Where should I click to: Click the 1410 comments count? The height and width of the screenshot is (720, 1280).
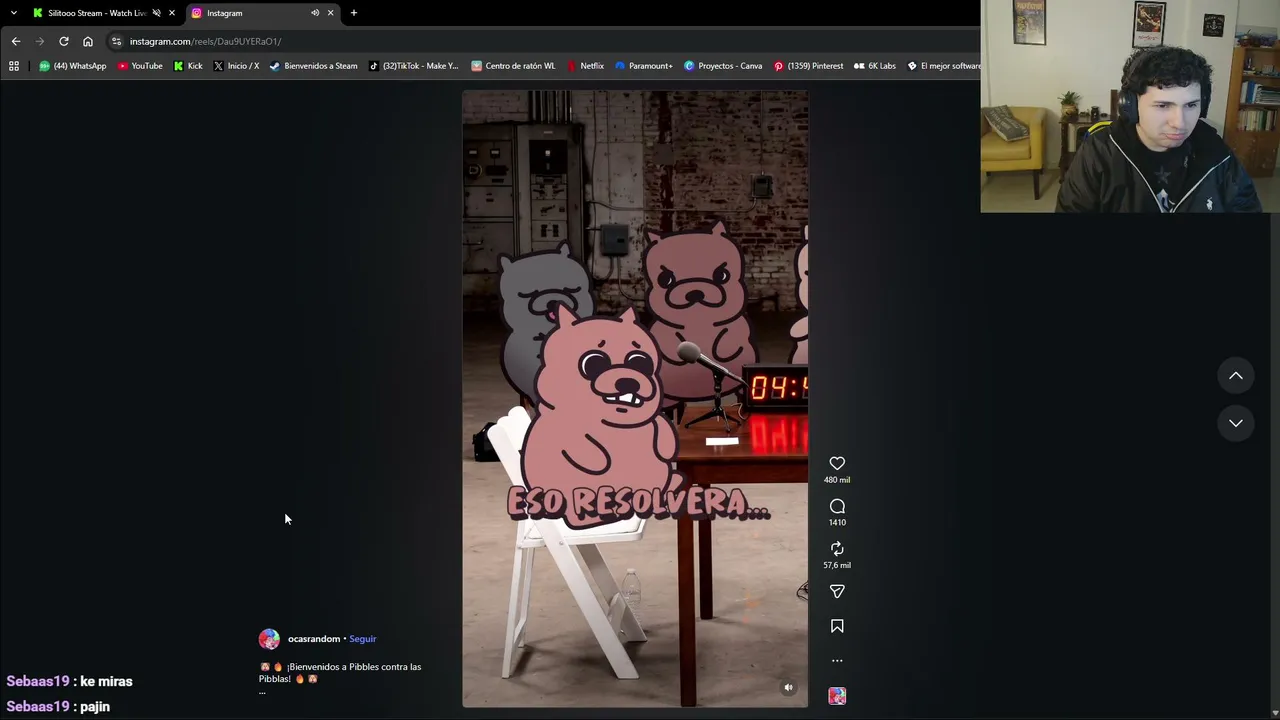837,522
